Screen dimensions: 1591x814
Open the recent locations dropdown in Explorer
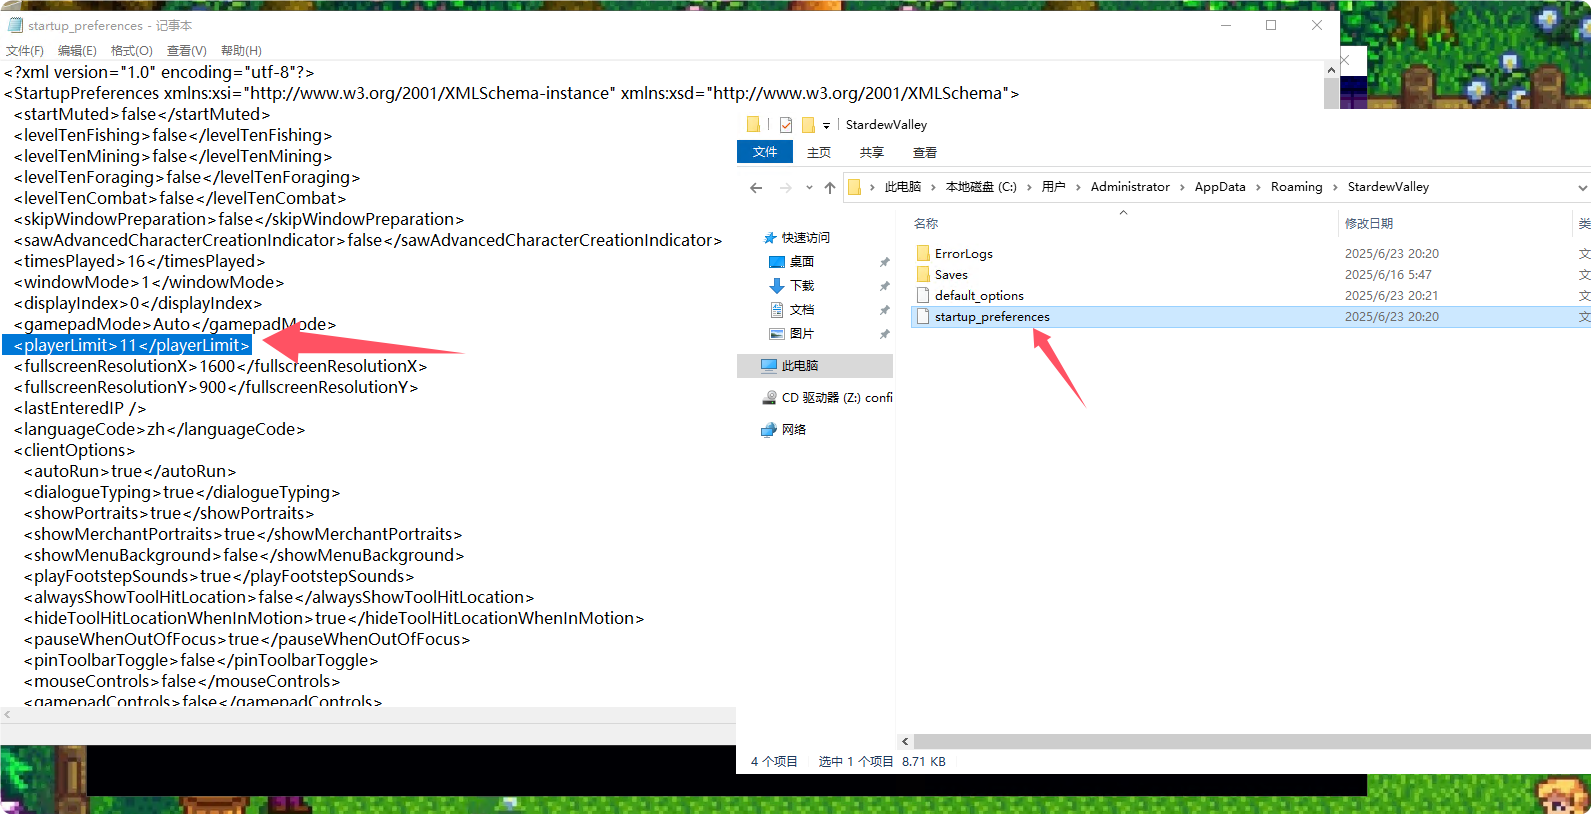[x=809, y=188]
